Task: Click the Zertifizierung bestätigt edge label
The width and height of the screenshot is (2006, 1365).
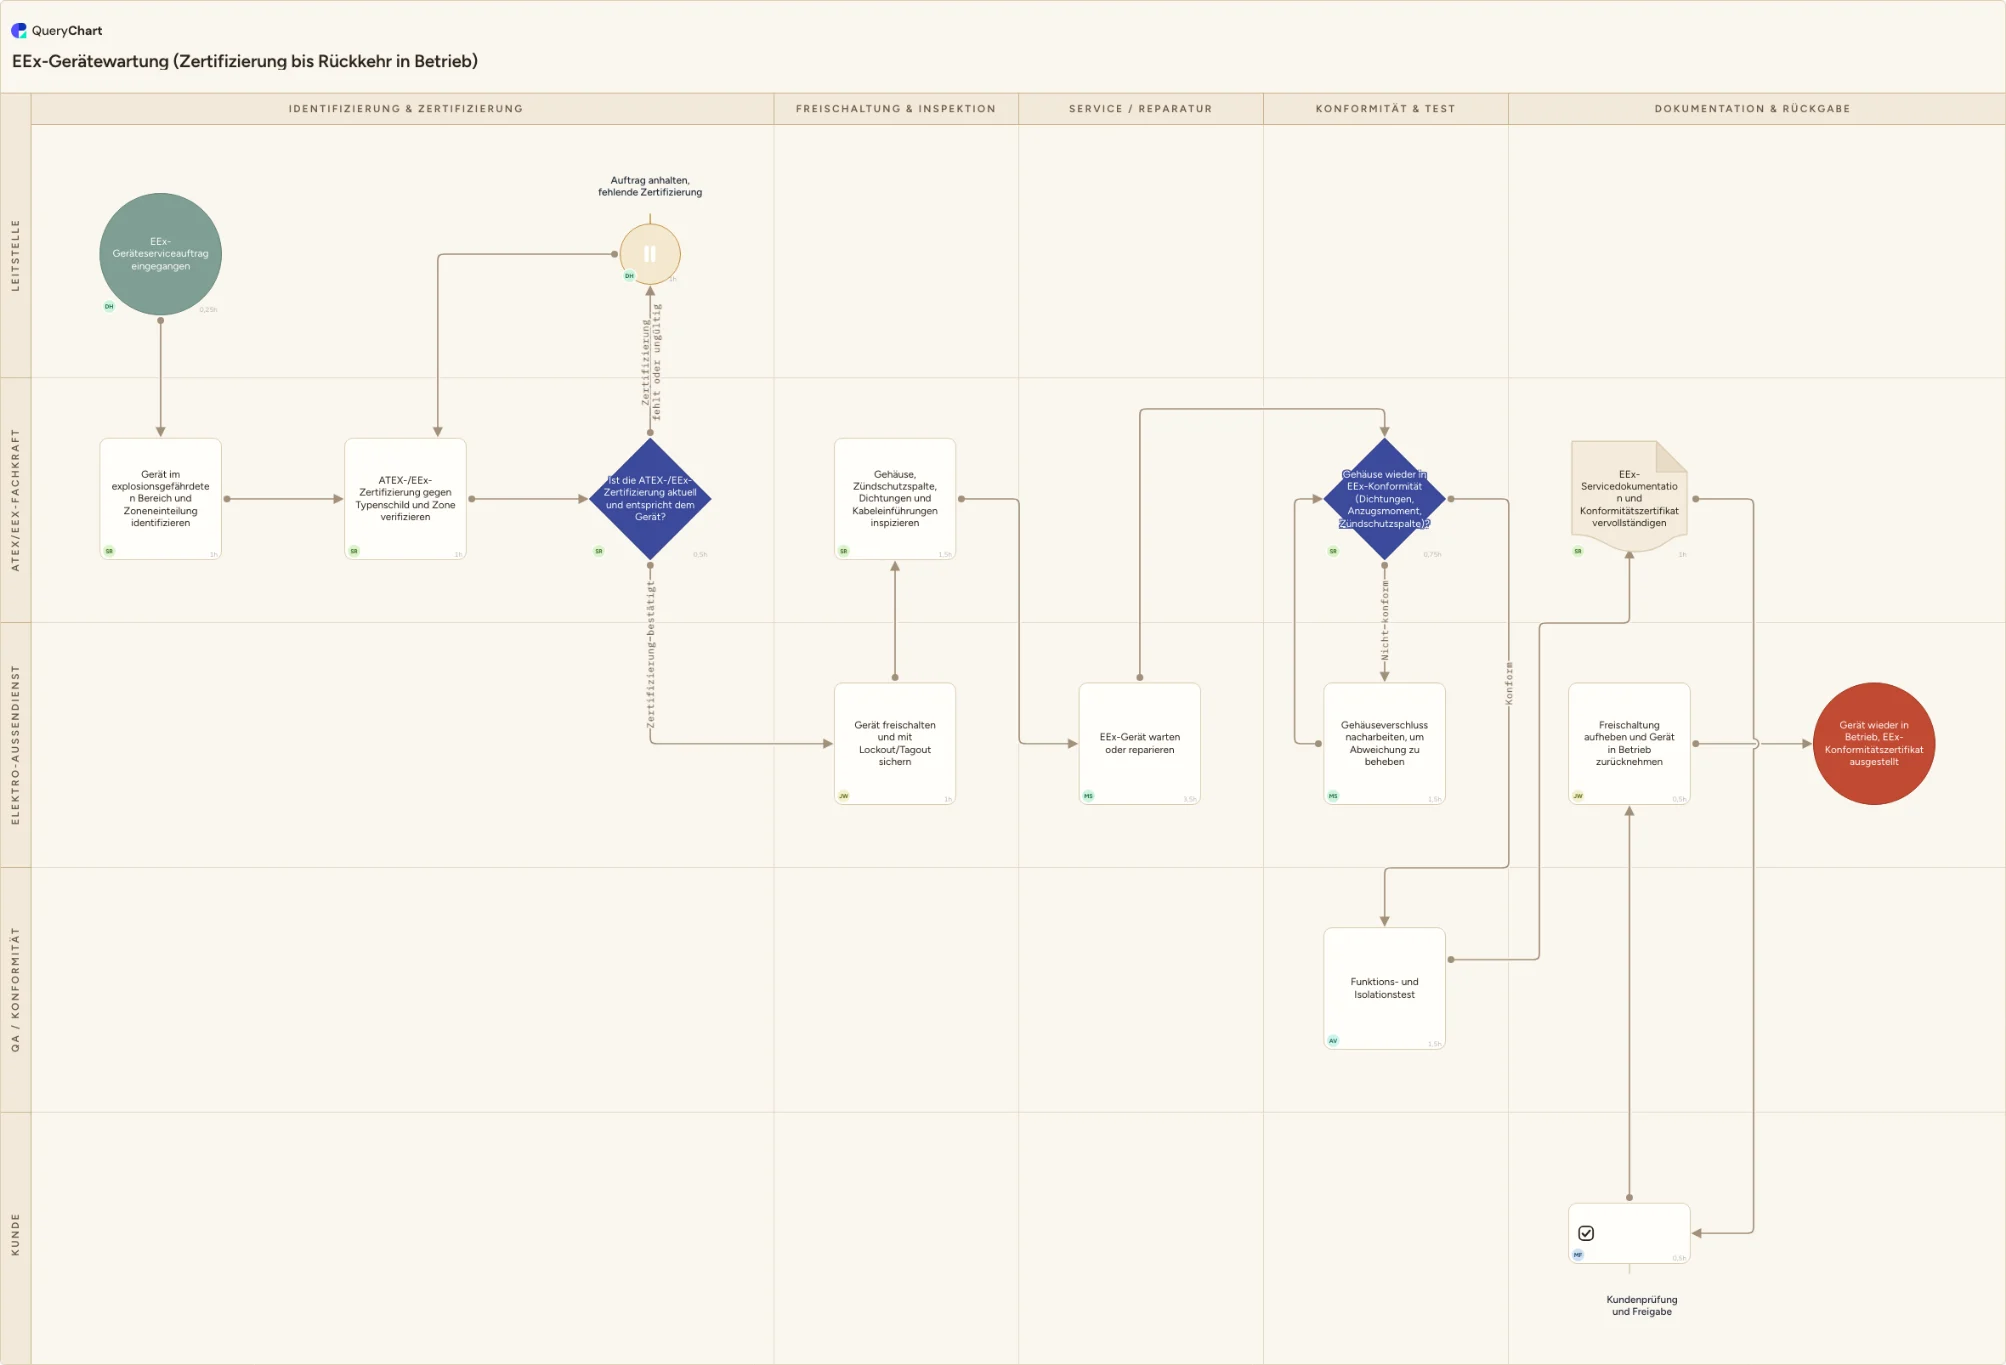Action: click(x=650, y=654)
